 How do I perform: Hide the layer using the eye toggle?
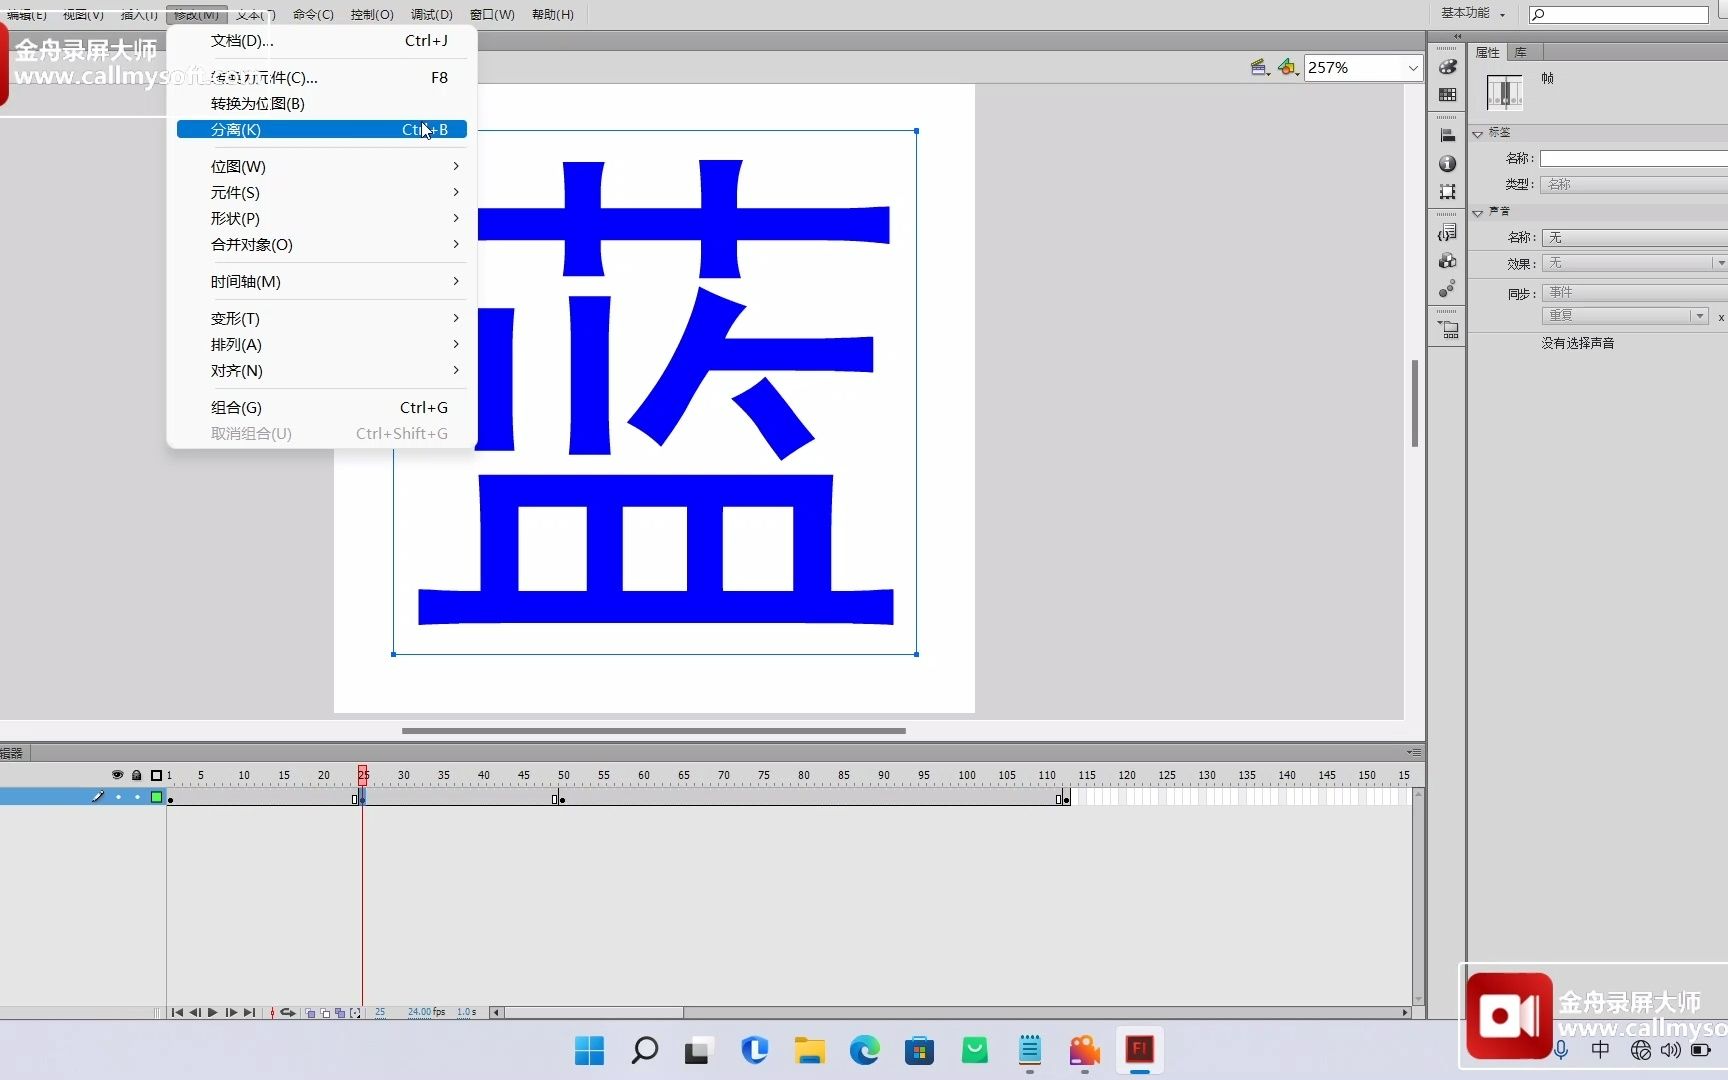[119, 797]
